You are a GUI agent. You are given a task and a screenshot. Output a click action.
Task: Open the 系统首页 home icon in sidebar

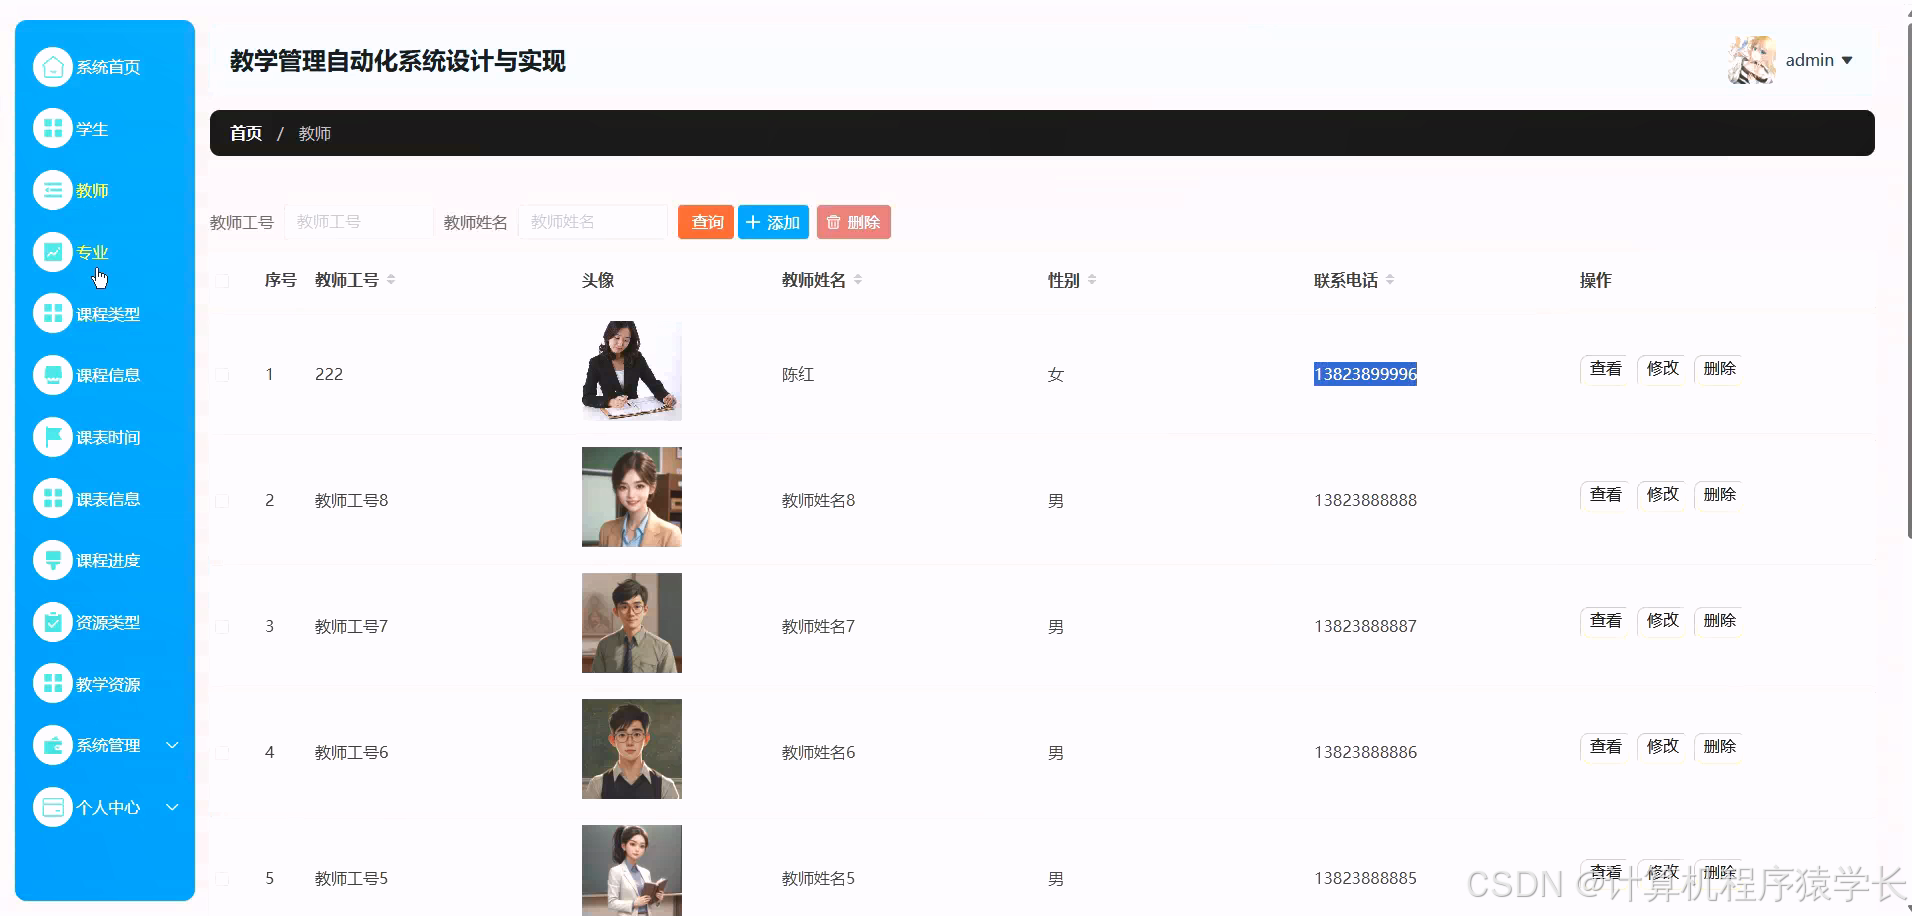(x=54, y=66)
